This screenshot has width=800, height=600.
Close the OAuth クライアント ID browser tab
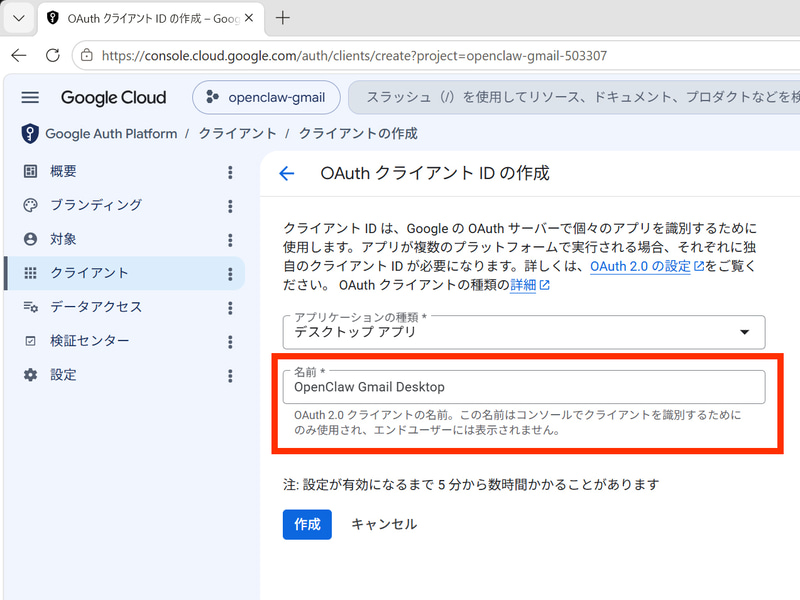tap(249, 18)
